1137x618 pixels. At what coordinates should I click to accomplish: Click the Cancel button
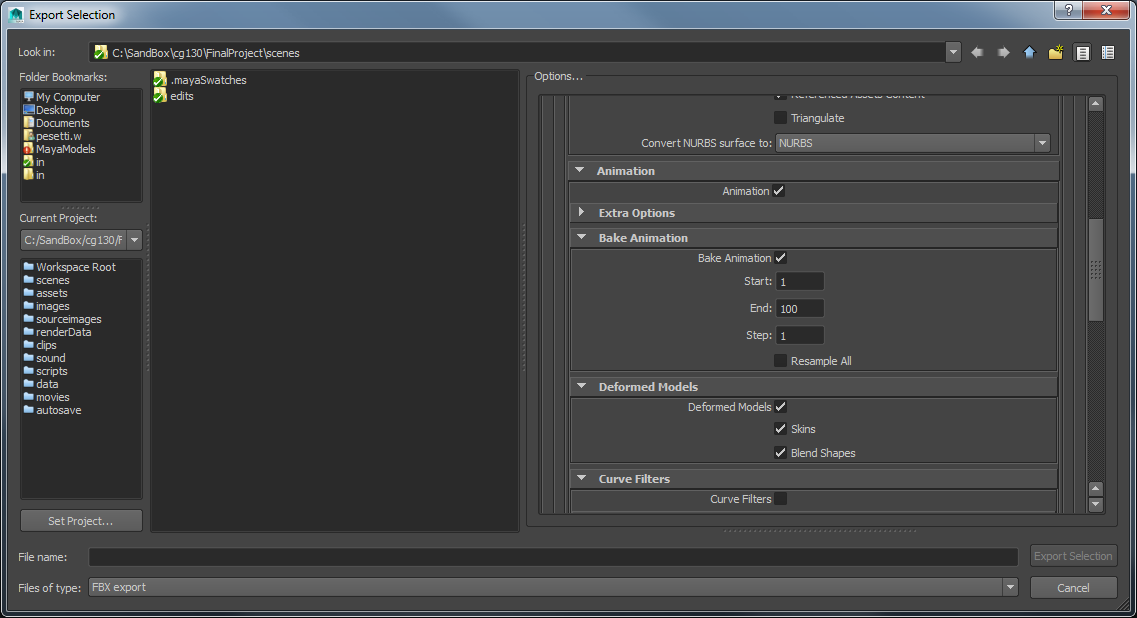1073,588
